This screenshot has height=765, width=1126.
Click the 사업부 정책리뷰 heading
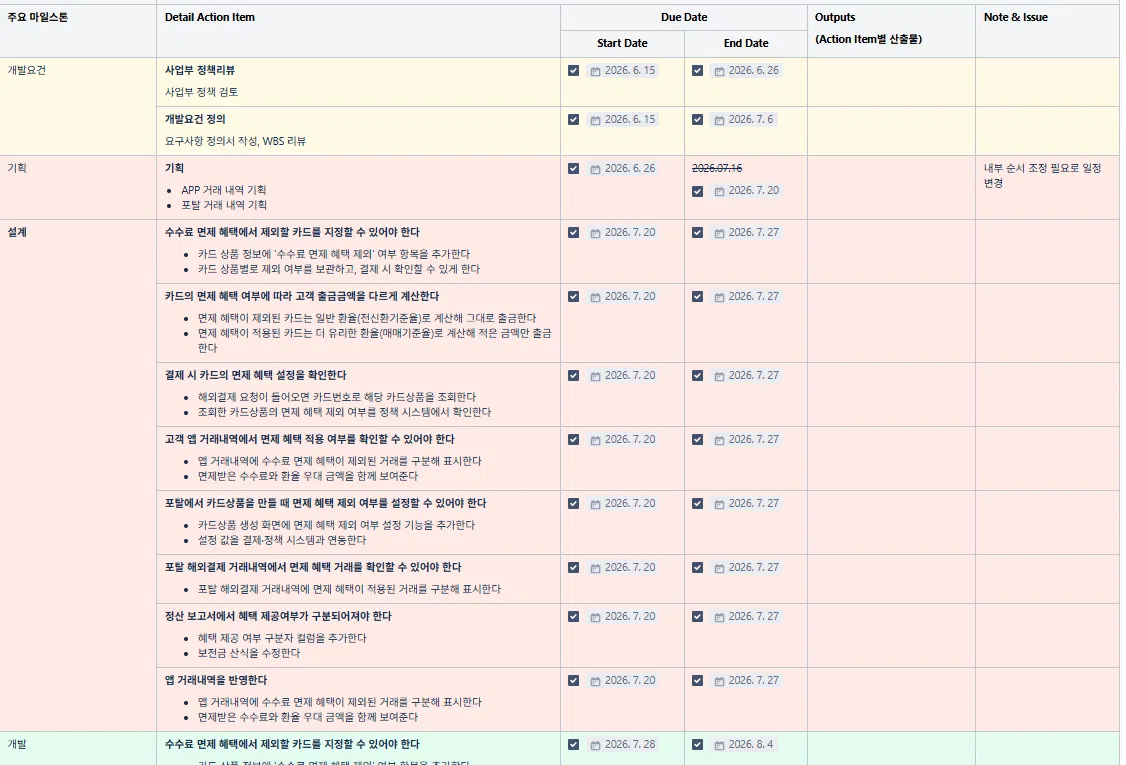[x=200, y=70]
